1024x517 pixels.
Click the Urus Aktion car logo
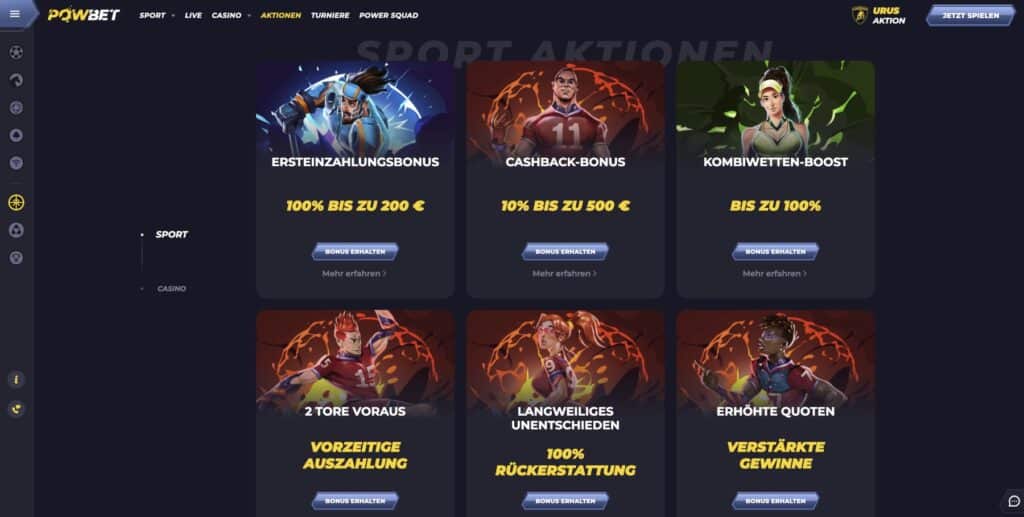coord(860,15)
